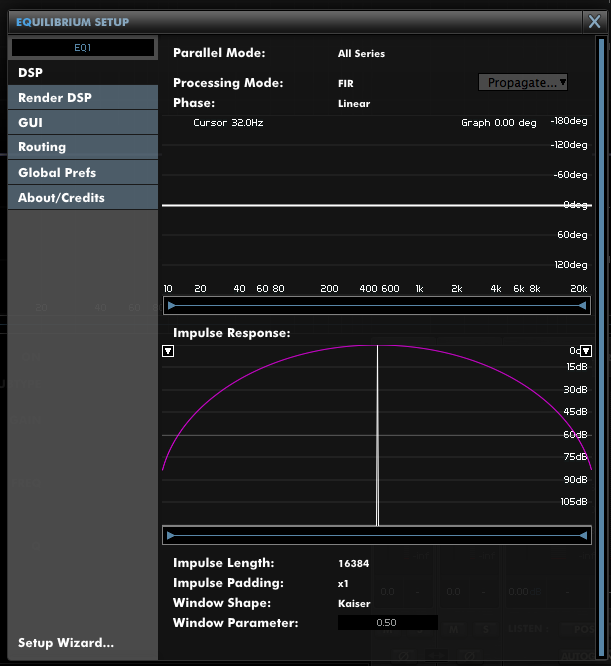Click the Equilibrium Setup title text
This screenshot has width=611, height=666.
tap(73, 22)
